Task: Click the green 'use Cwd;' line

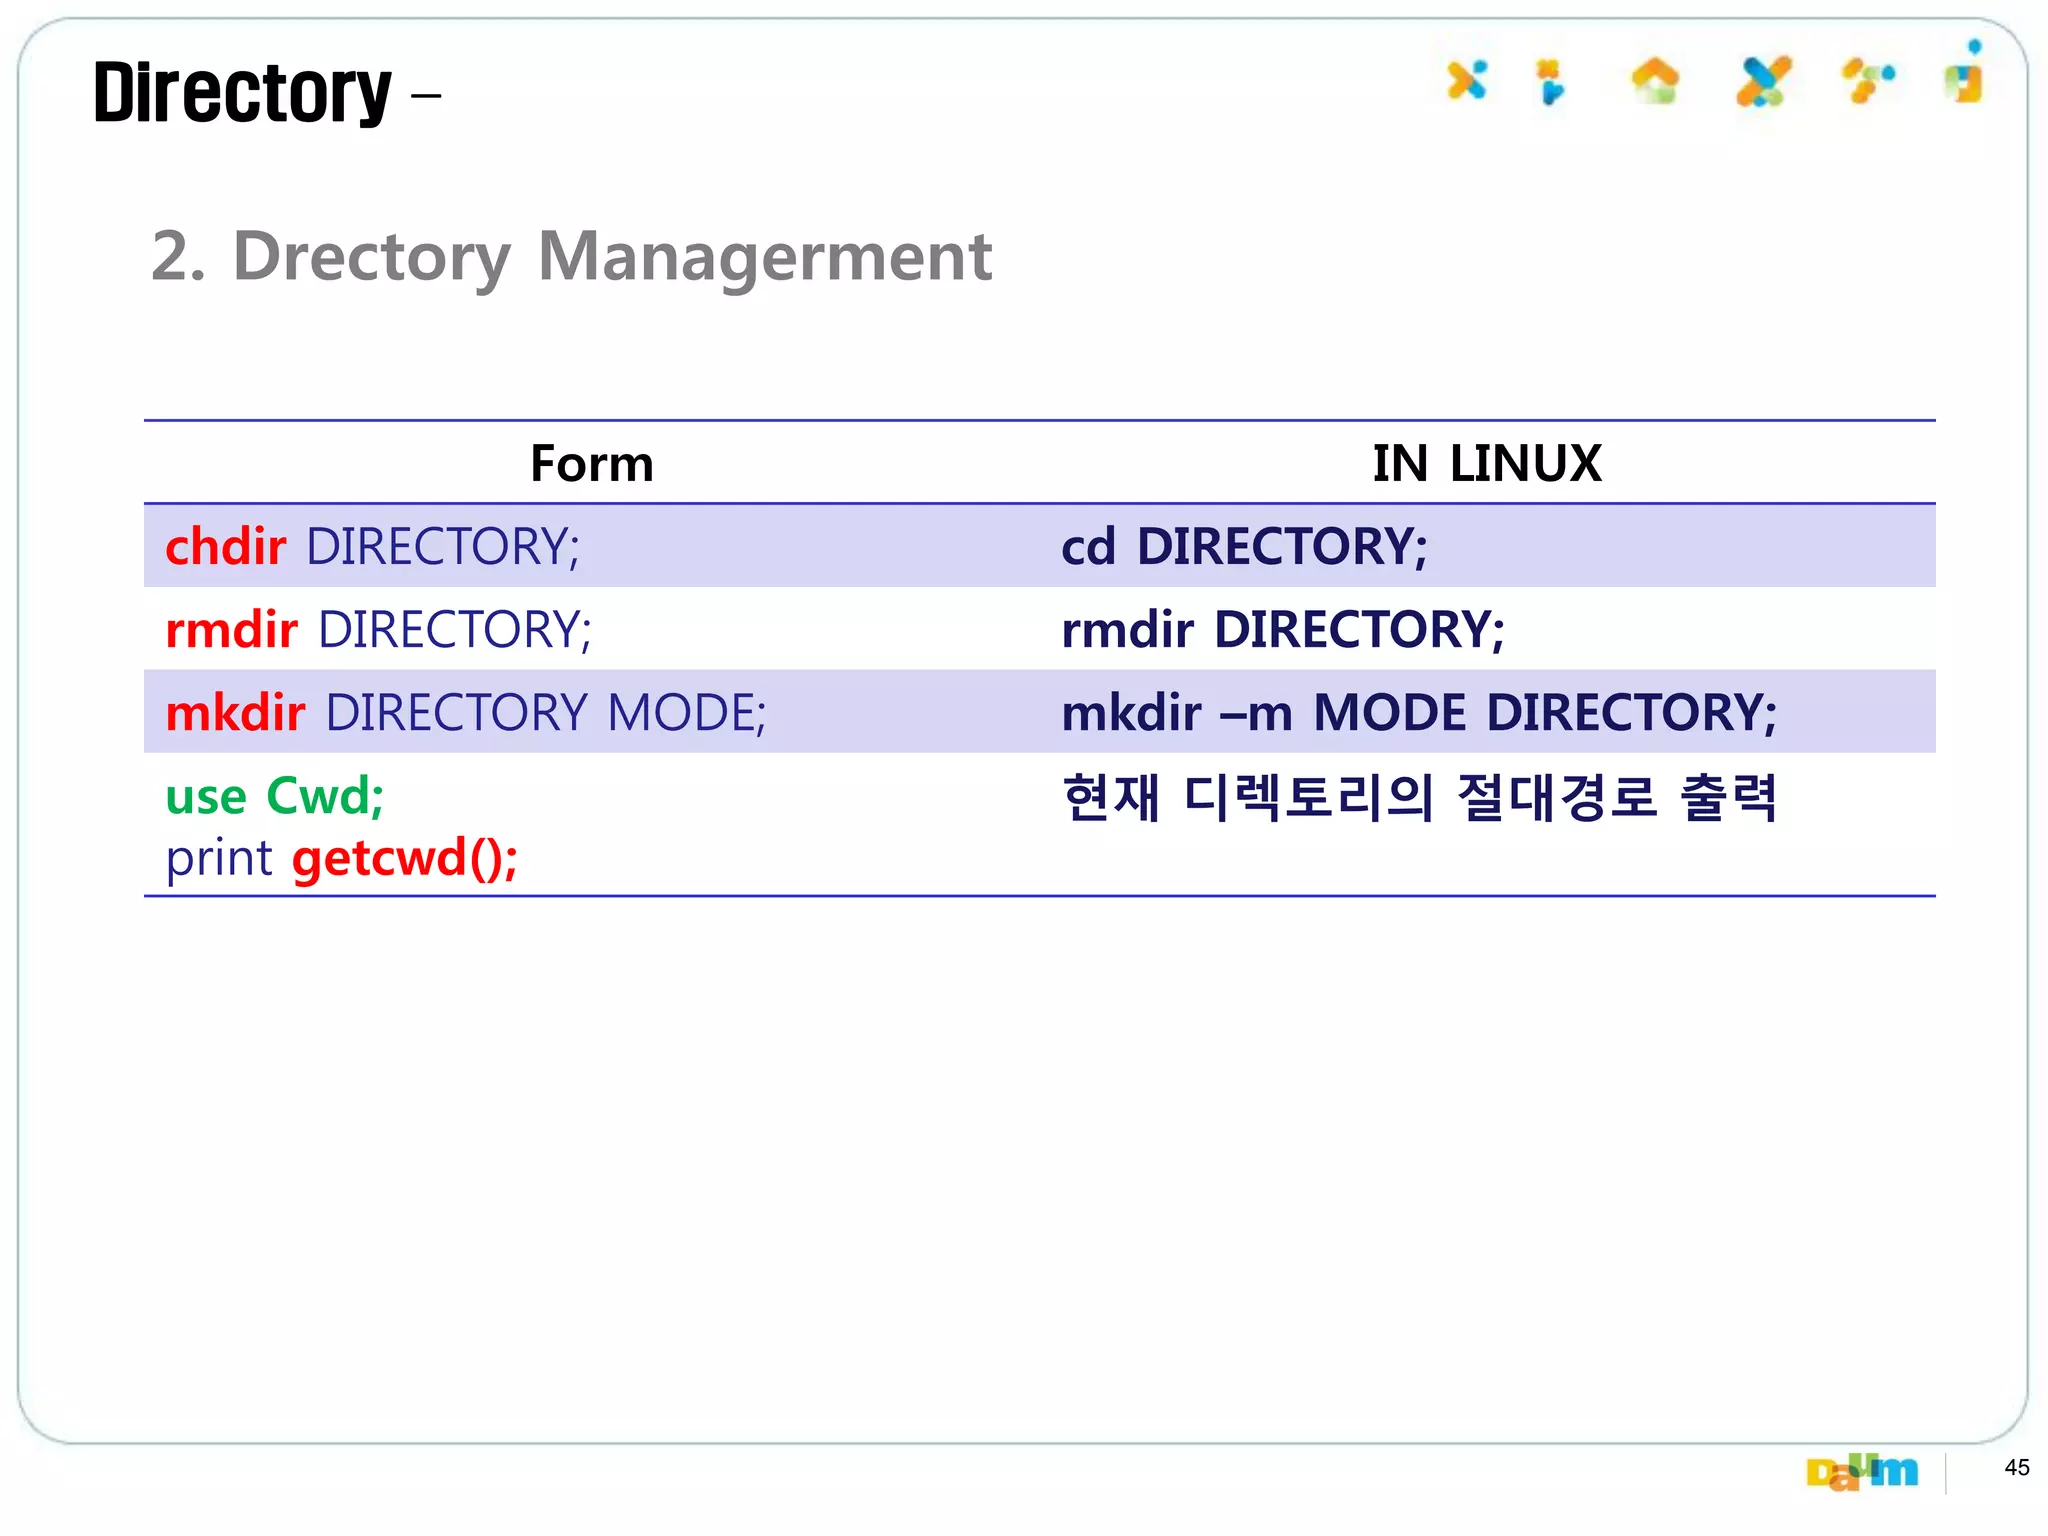Action: coord(275,797)
